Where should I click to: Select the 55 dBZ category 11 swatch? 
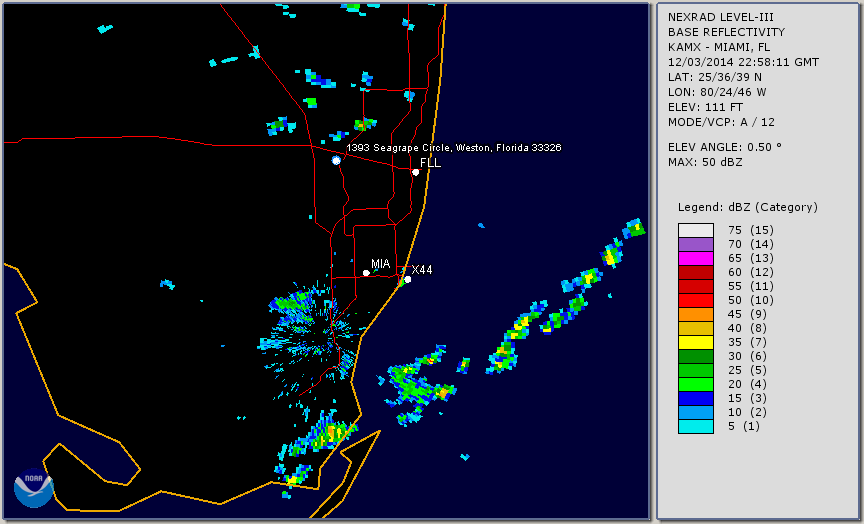[695, 287]
